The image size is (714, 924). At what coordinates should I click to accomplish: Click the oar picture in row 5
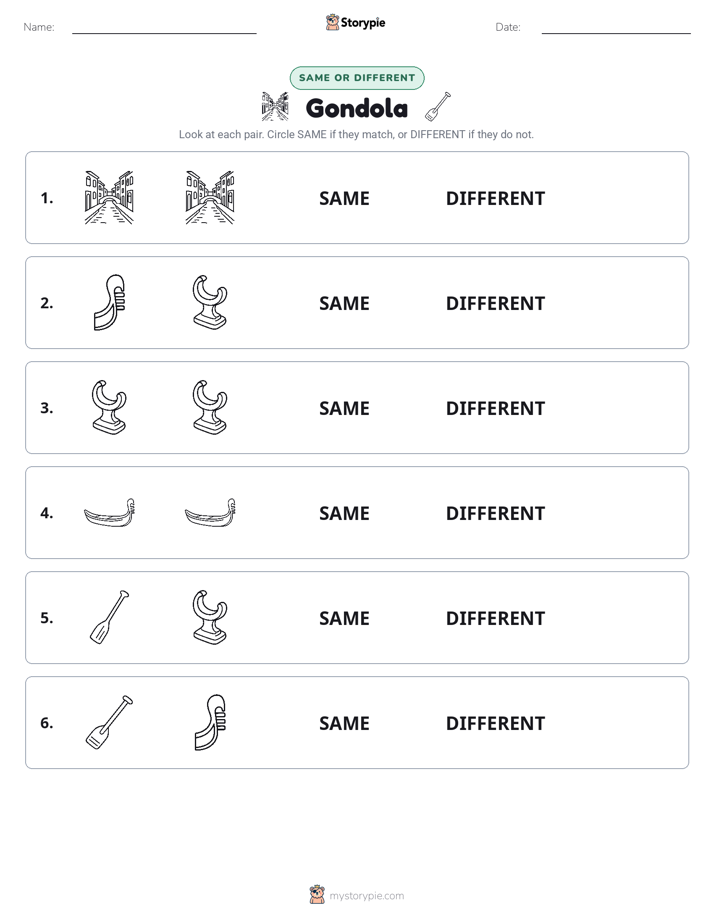point(110,617)
